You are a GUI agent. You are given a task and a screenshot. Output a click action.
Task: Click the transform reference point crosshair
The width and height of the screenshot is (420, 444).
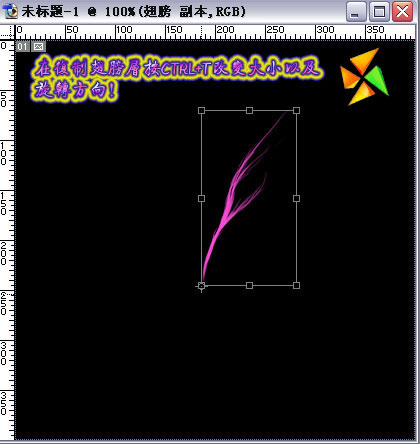(x=201, y=286)
